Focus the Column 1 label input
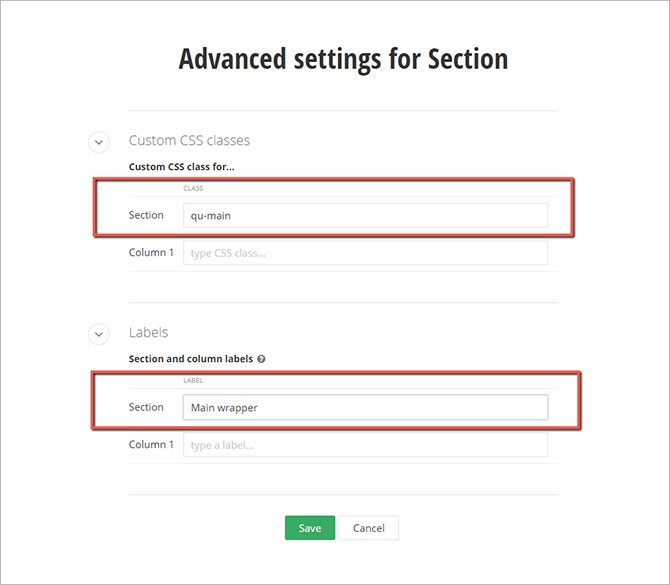670x585 pixels. pos(365,445)
